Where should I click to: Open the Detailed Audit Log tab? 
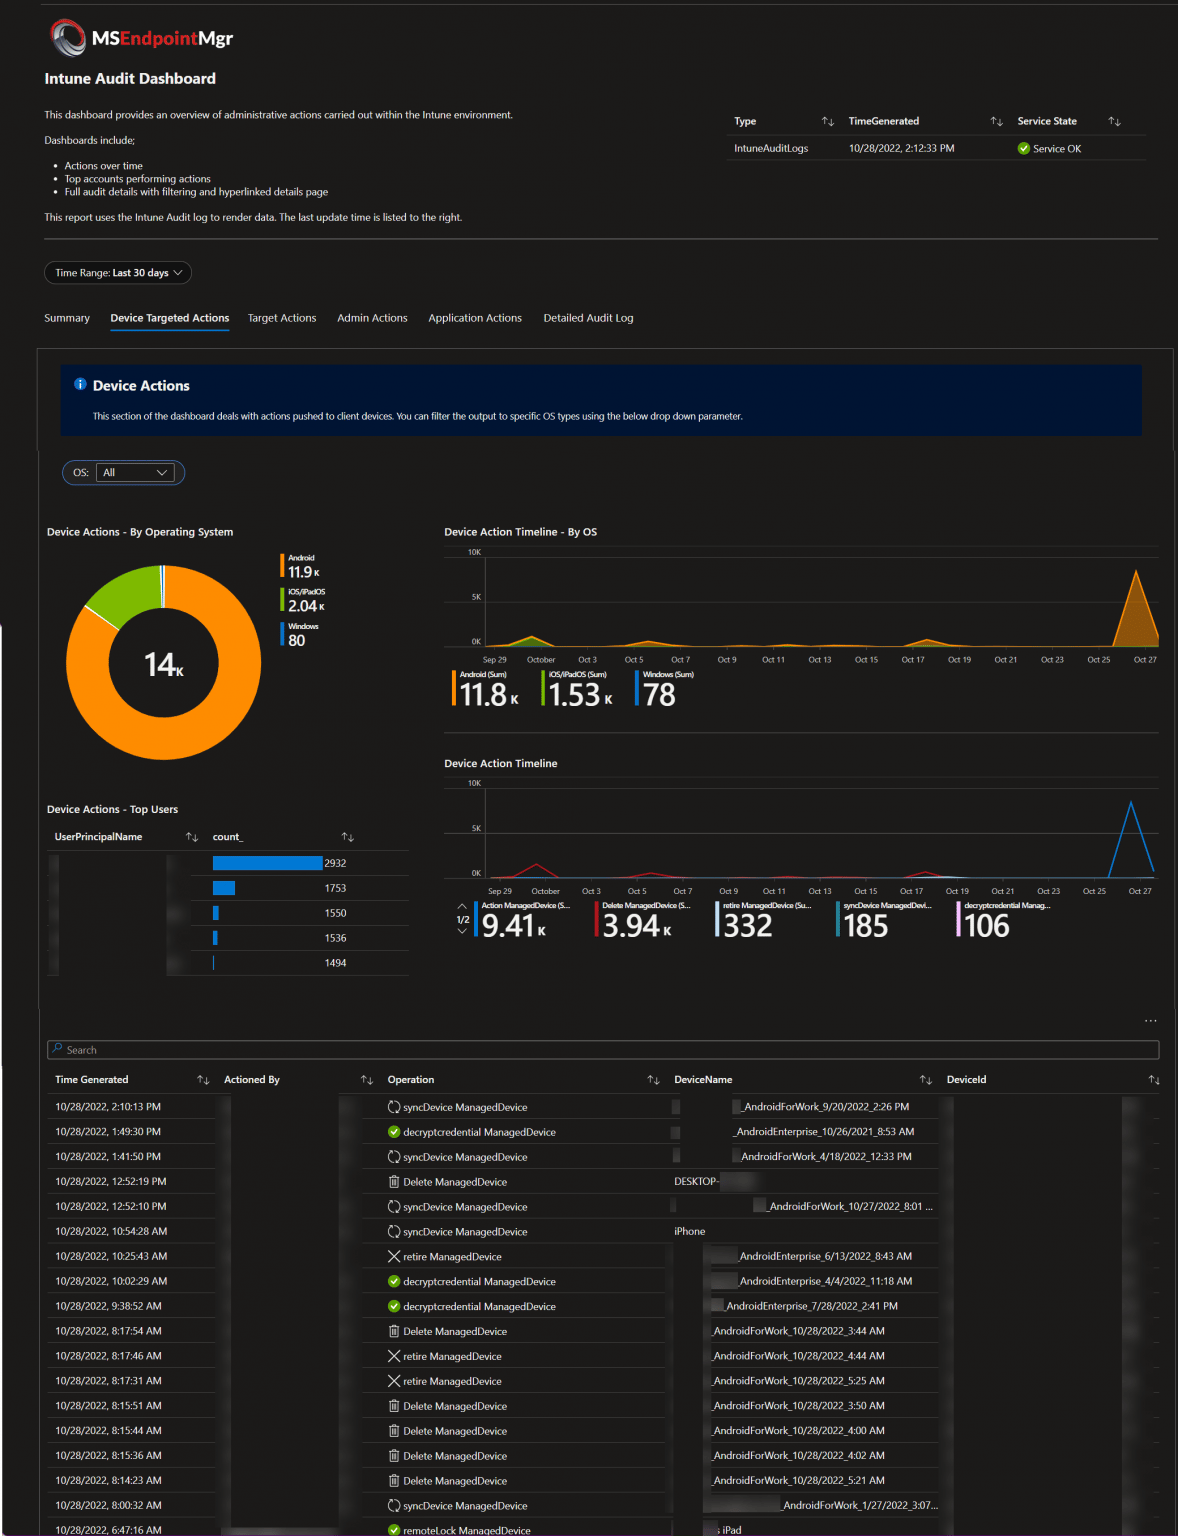[588, 318]
